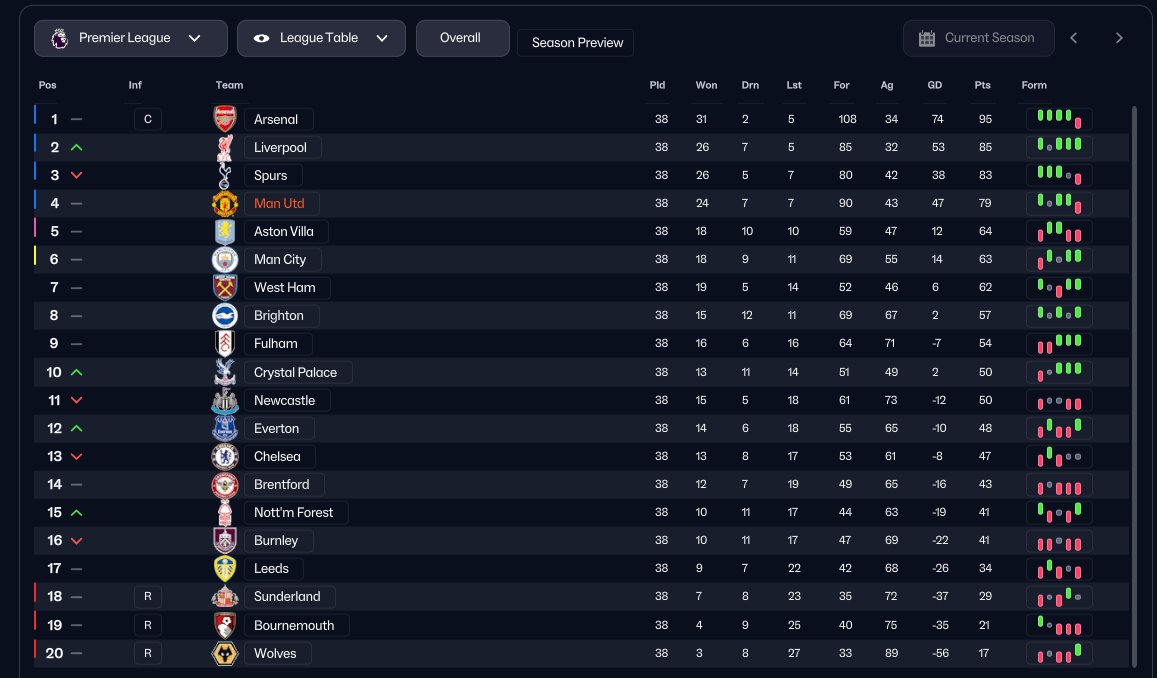Select the Crystal Palace team name

[296, 372]
